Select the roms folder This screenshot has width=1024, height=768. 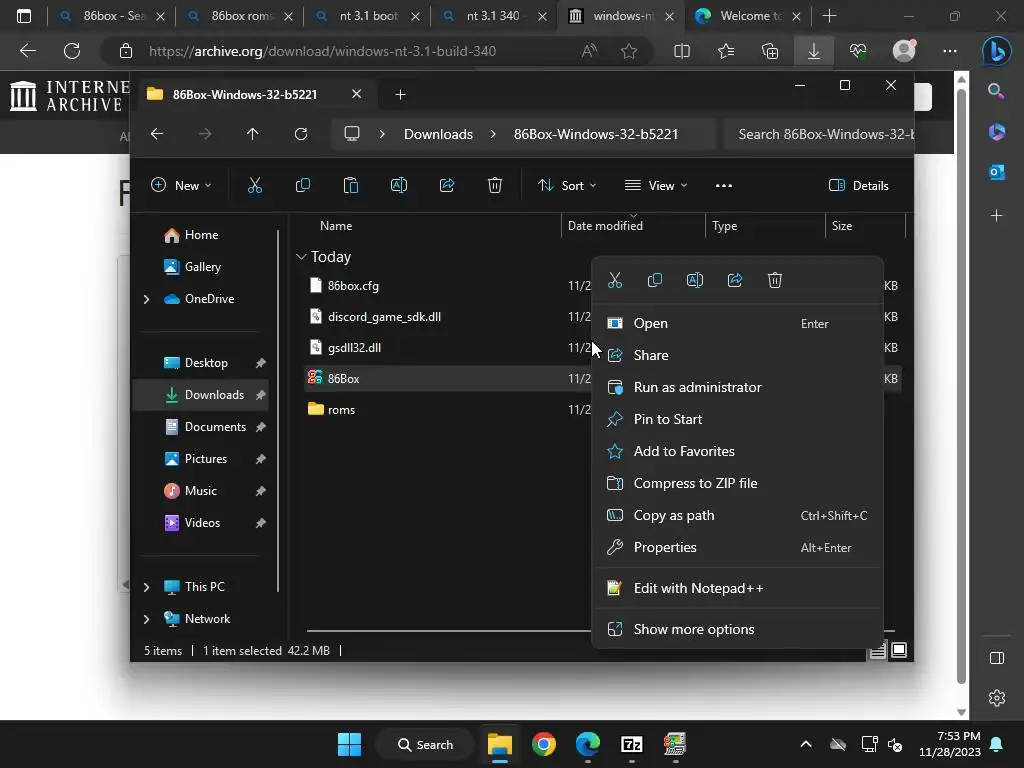(x=342, y=410)
